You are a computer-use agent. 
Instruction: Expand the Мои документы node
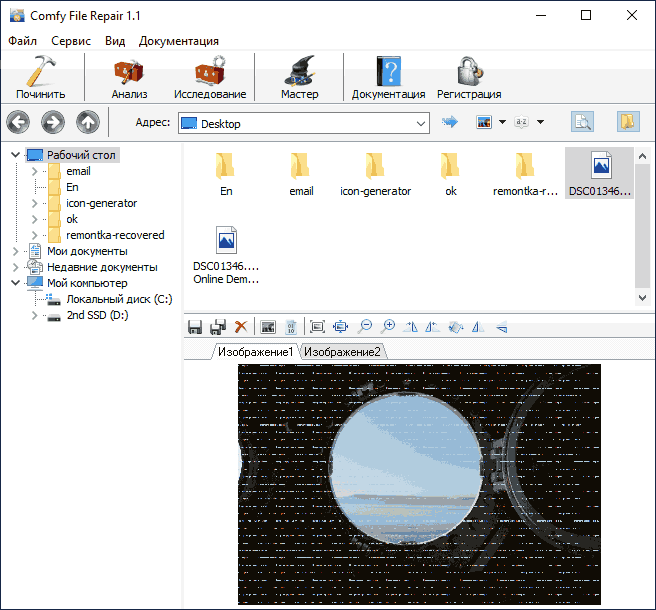(x=15, y=251)
